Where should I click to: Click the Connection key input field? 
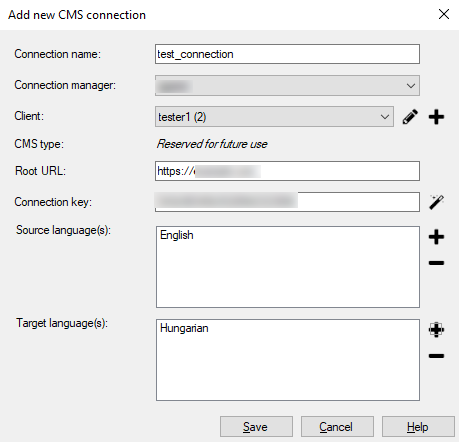[x=287, y=202]
